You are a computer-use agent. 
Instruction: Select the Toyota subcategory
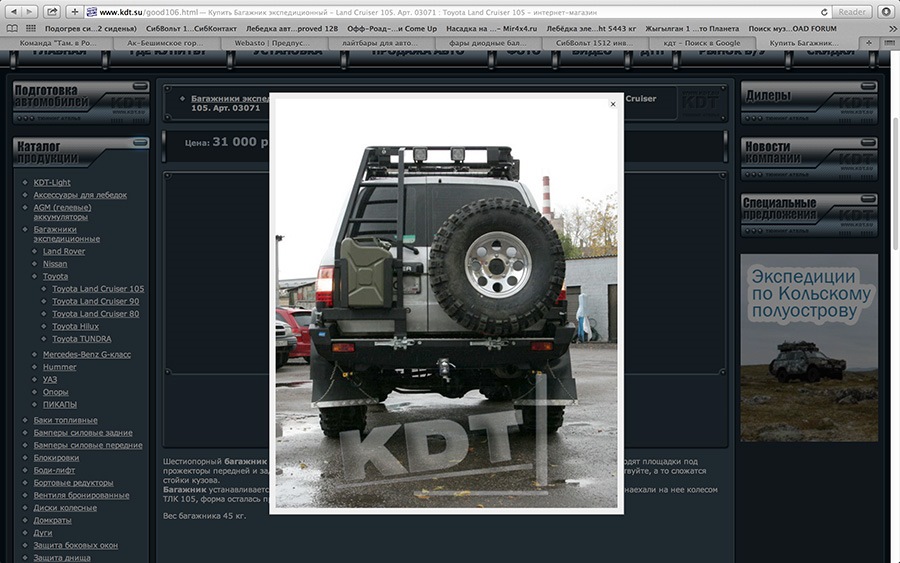click(x=55, y=277)
